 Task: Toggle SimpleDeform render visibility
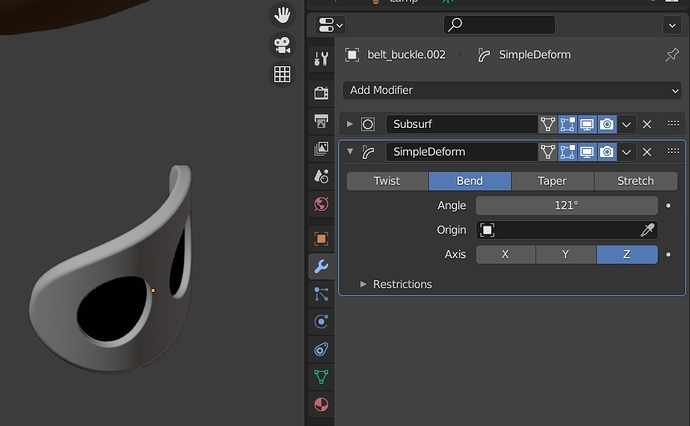click(607, 152)
